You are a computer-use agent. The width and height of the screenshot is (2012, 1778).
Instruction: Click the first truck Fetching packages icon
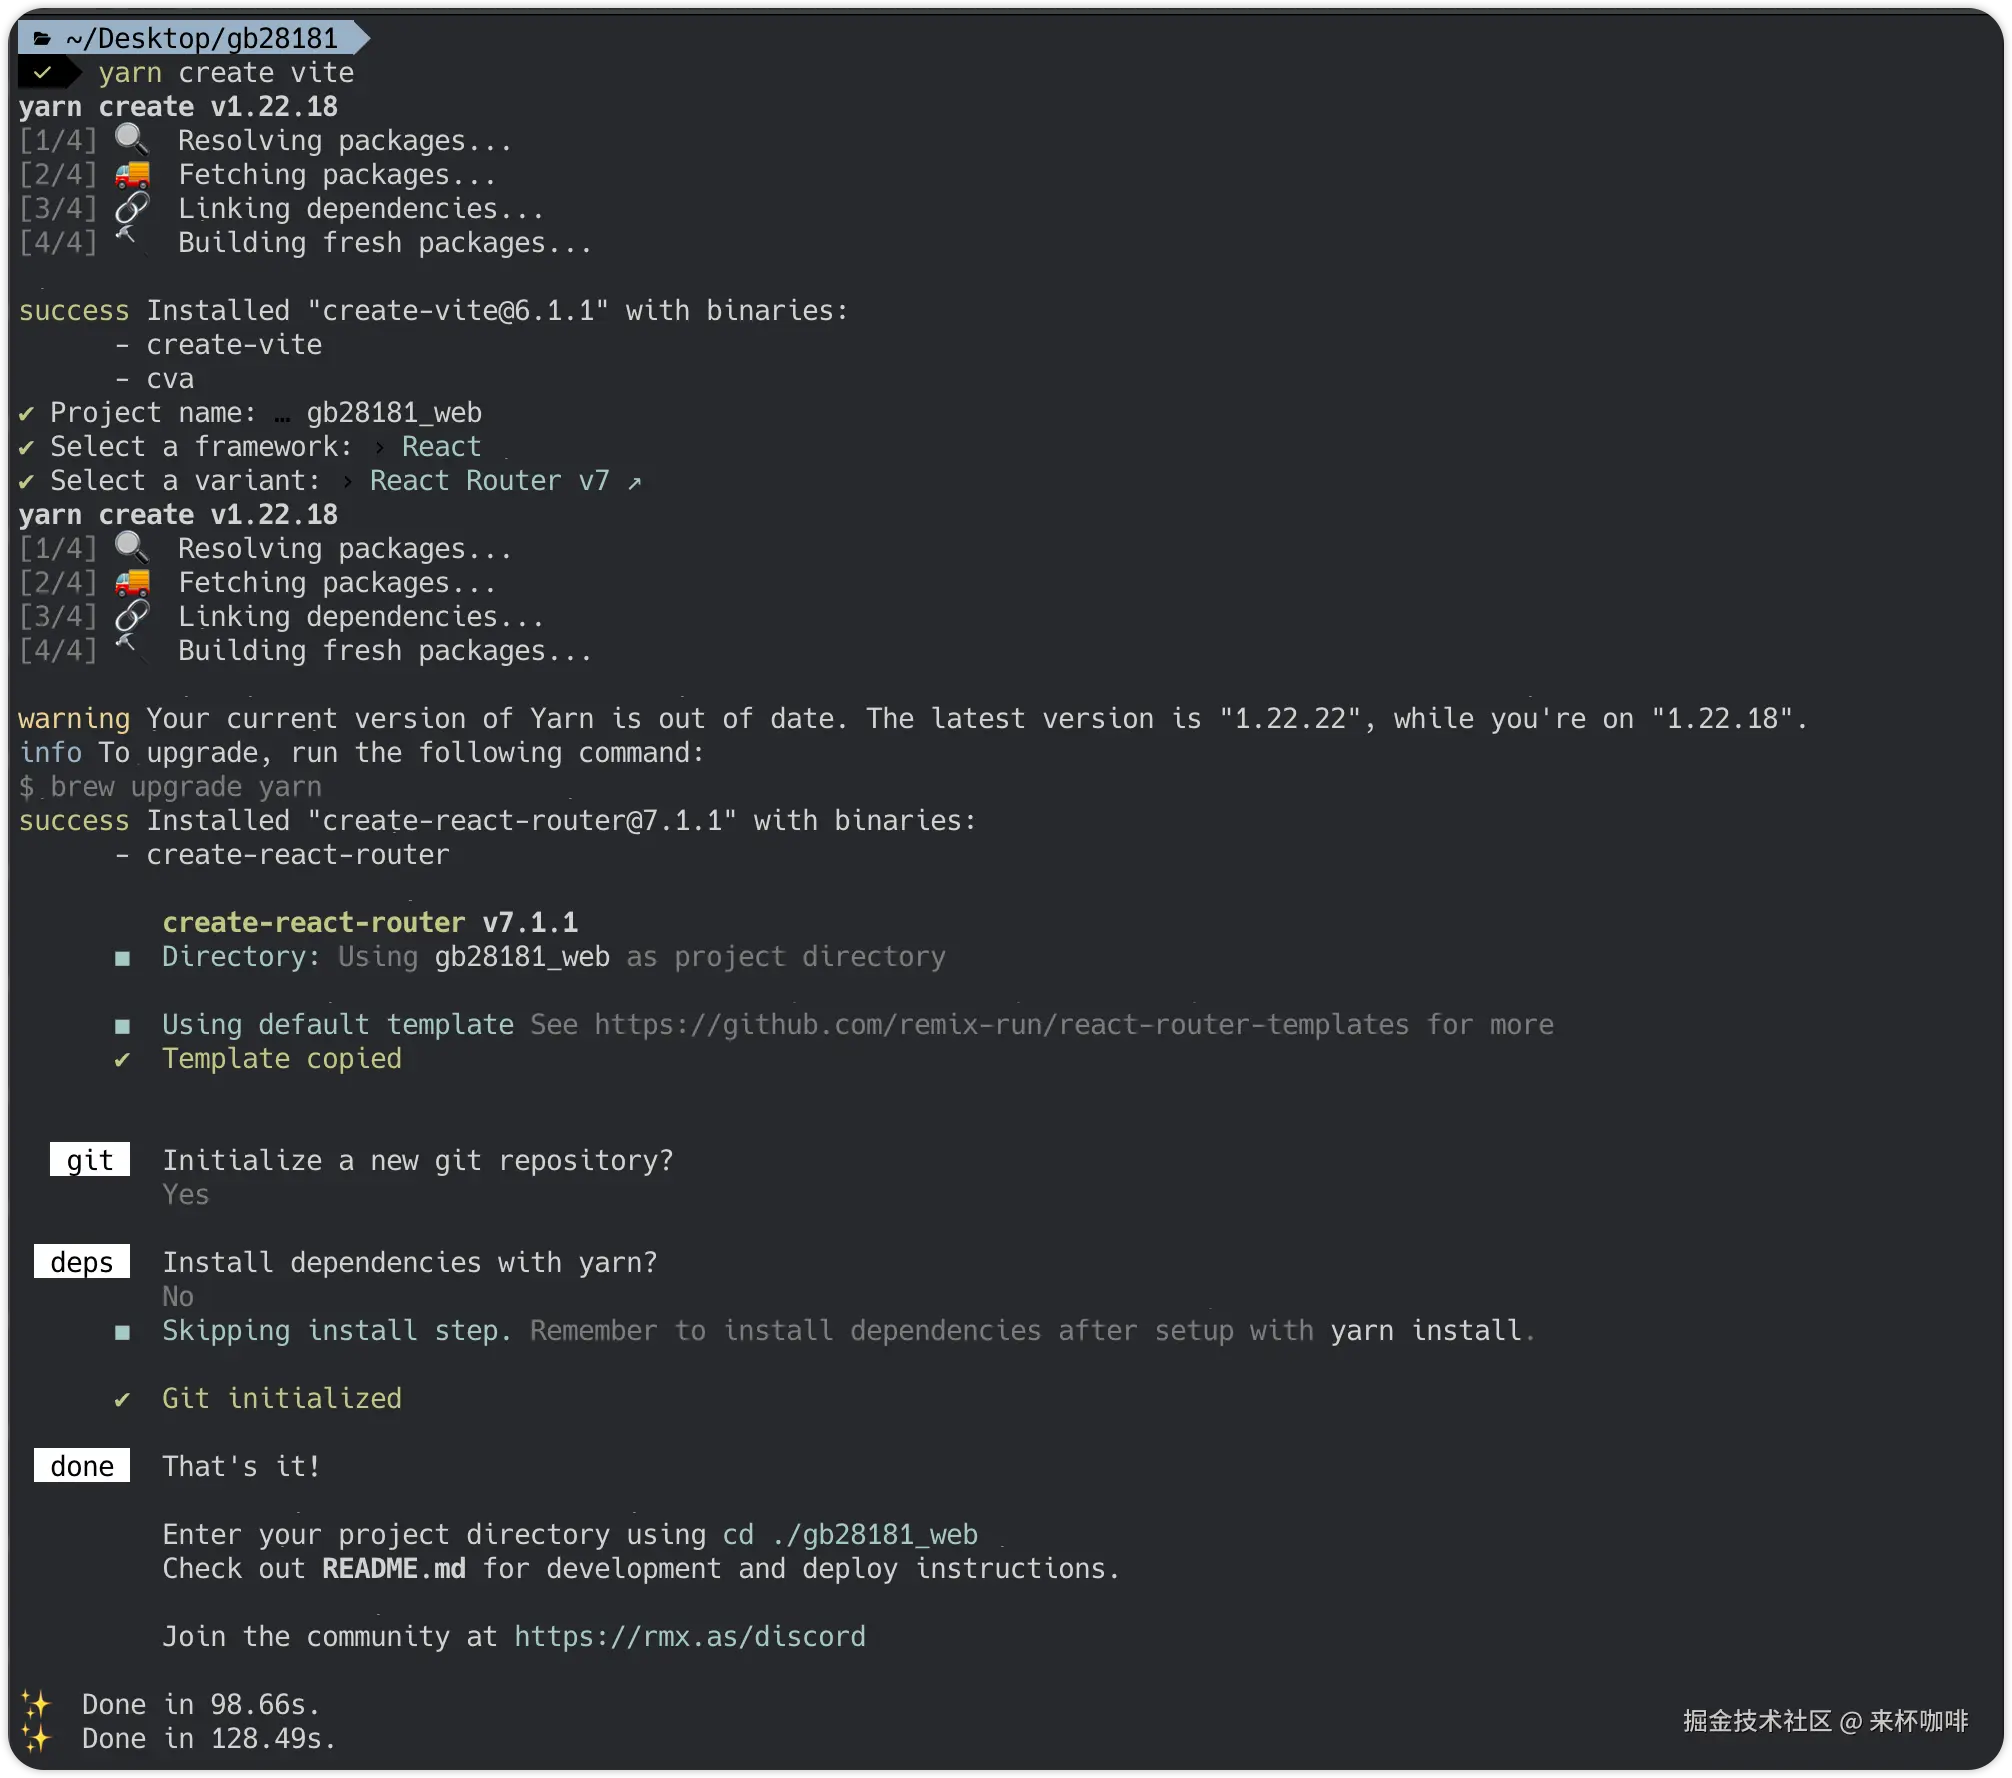tap(132, 175)
